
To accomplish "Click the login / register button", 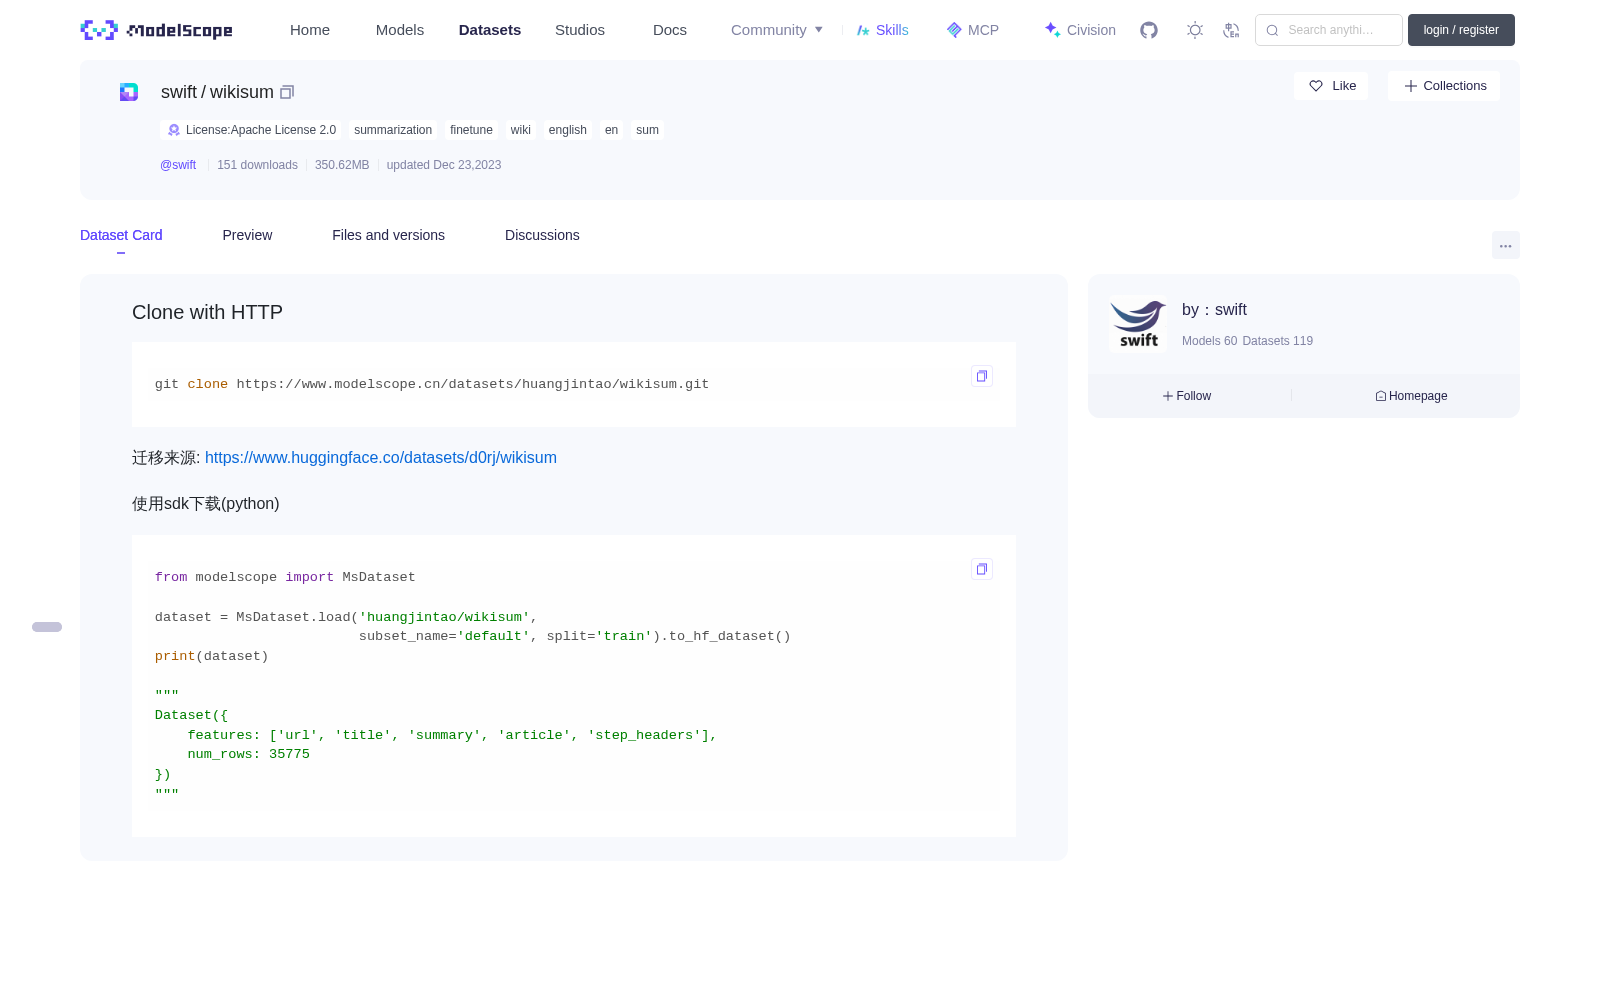I will [x=1461, y=30].
